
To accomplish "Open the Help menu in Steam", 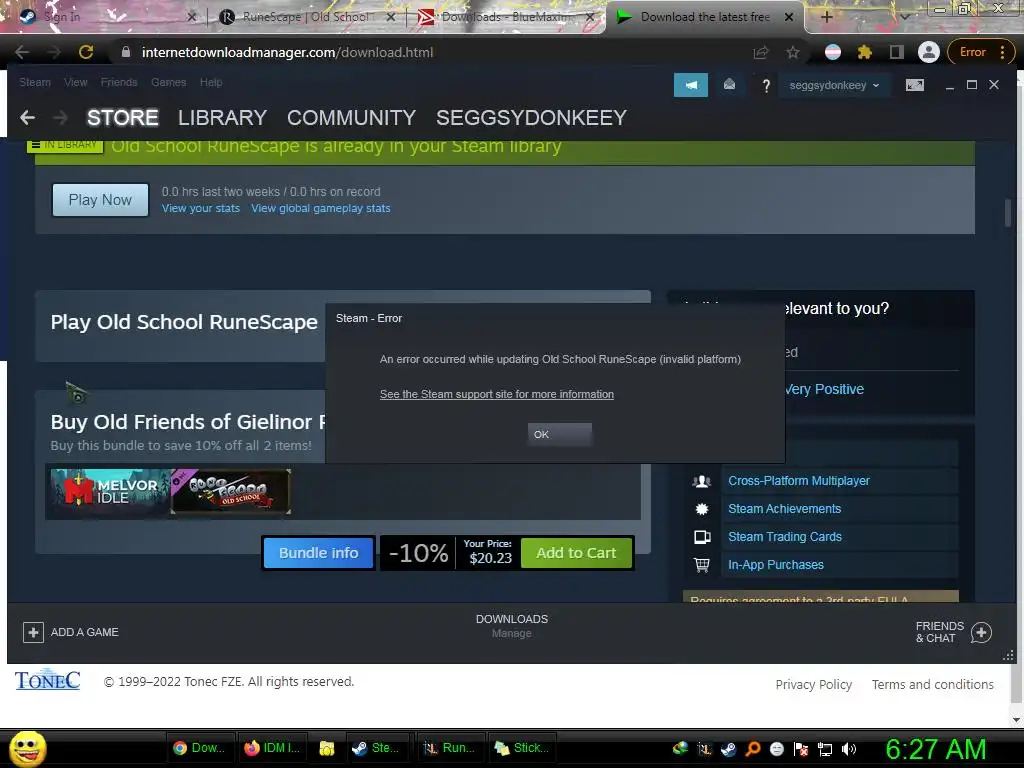I will tap(211, 82).
